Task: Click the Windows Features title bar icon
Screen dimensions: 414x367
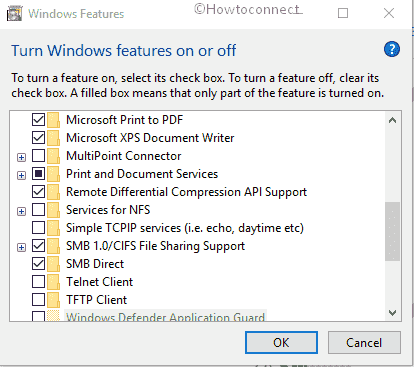Action: pyautogui.click(x=14, y=14)
